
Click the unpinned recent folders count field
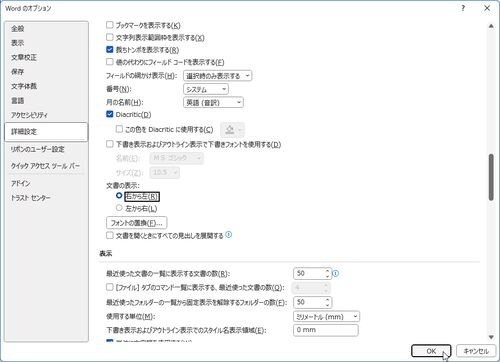coord(309,302)
